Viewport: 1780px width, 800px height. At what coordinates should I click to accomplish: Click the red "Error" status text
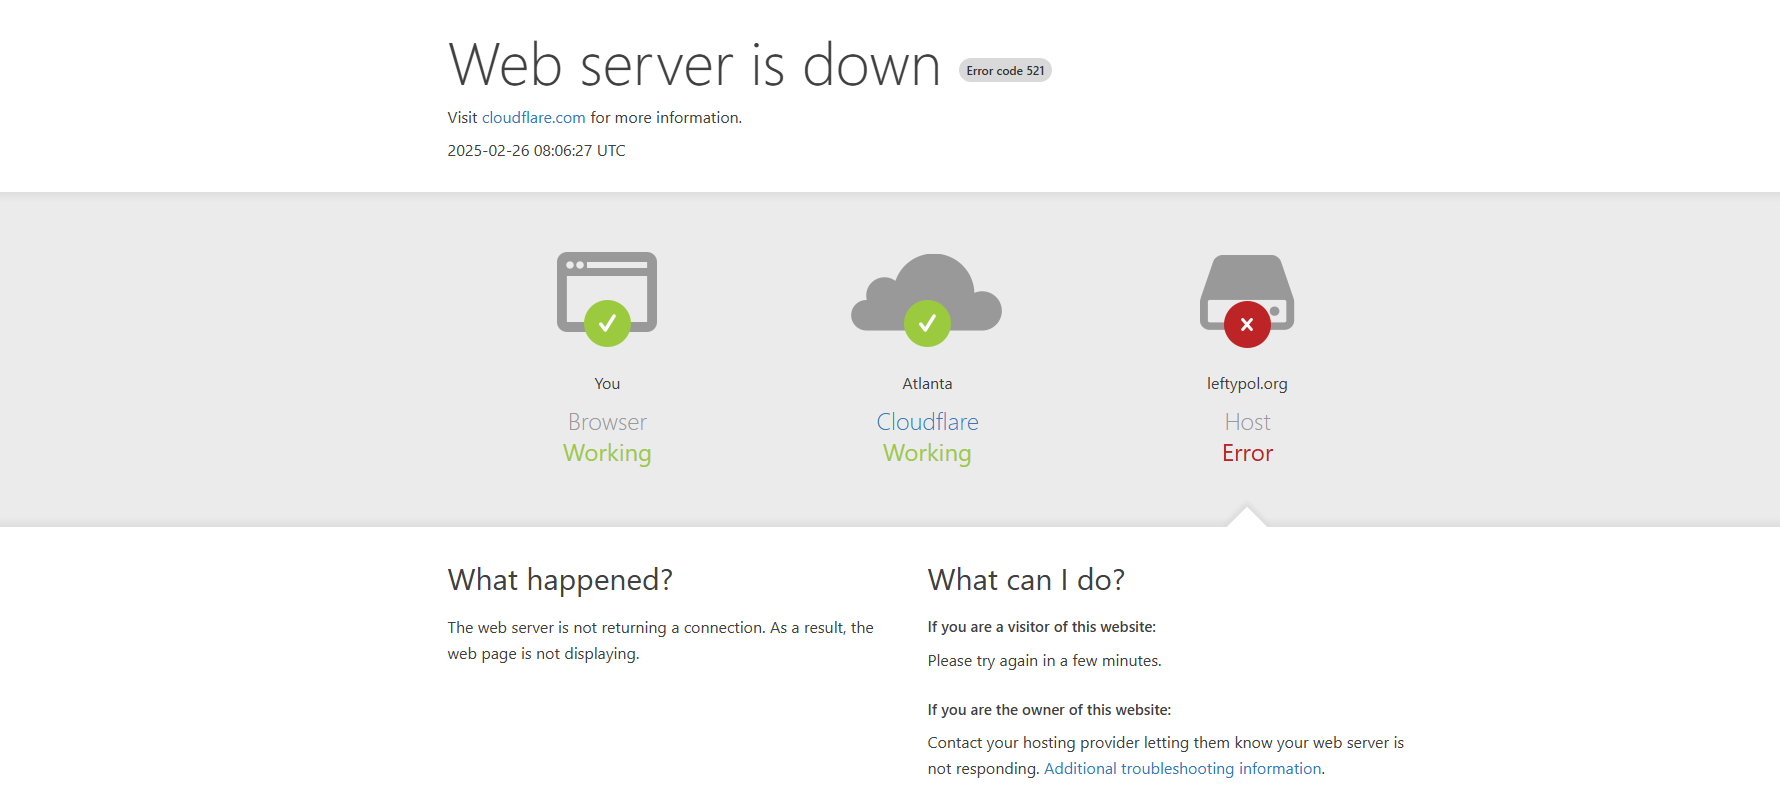coord(1247,453)
